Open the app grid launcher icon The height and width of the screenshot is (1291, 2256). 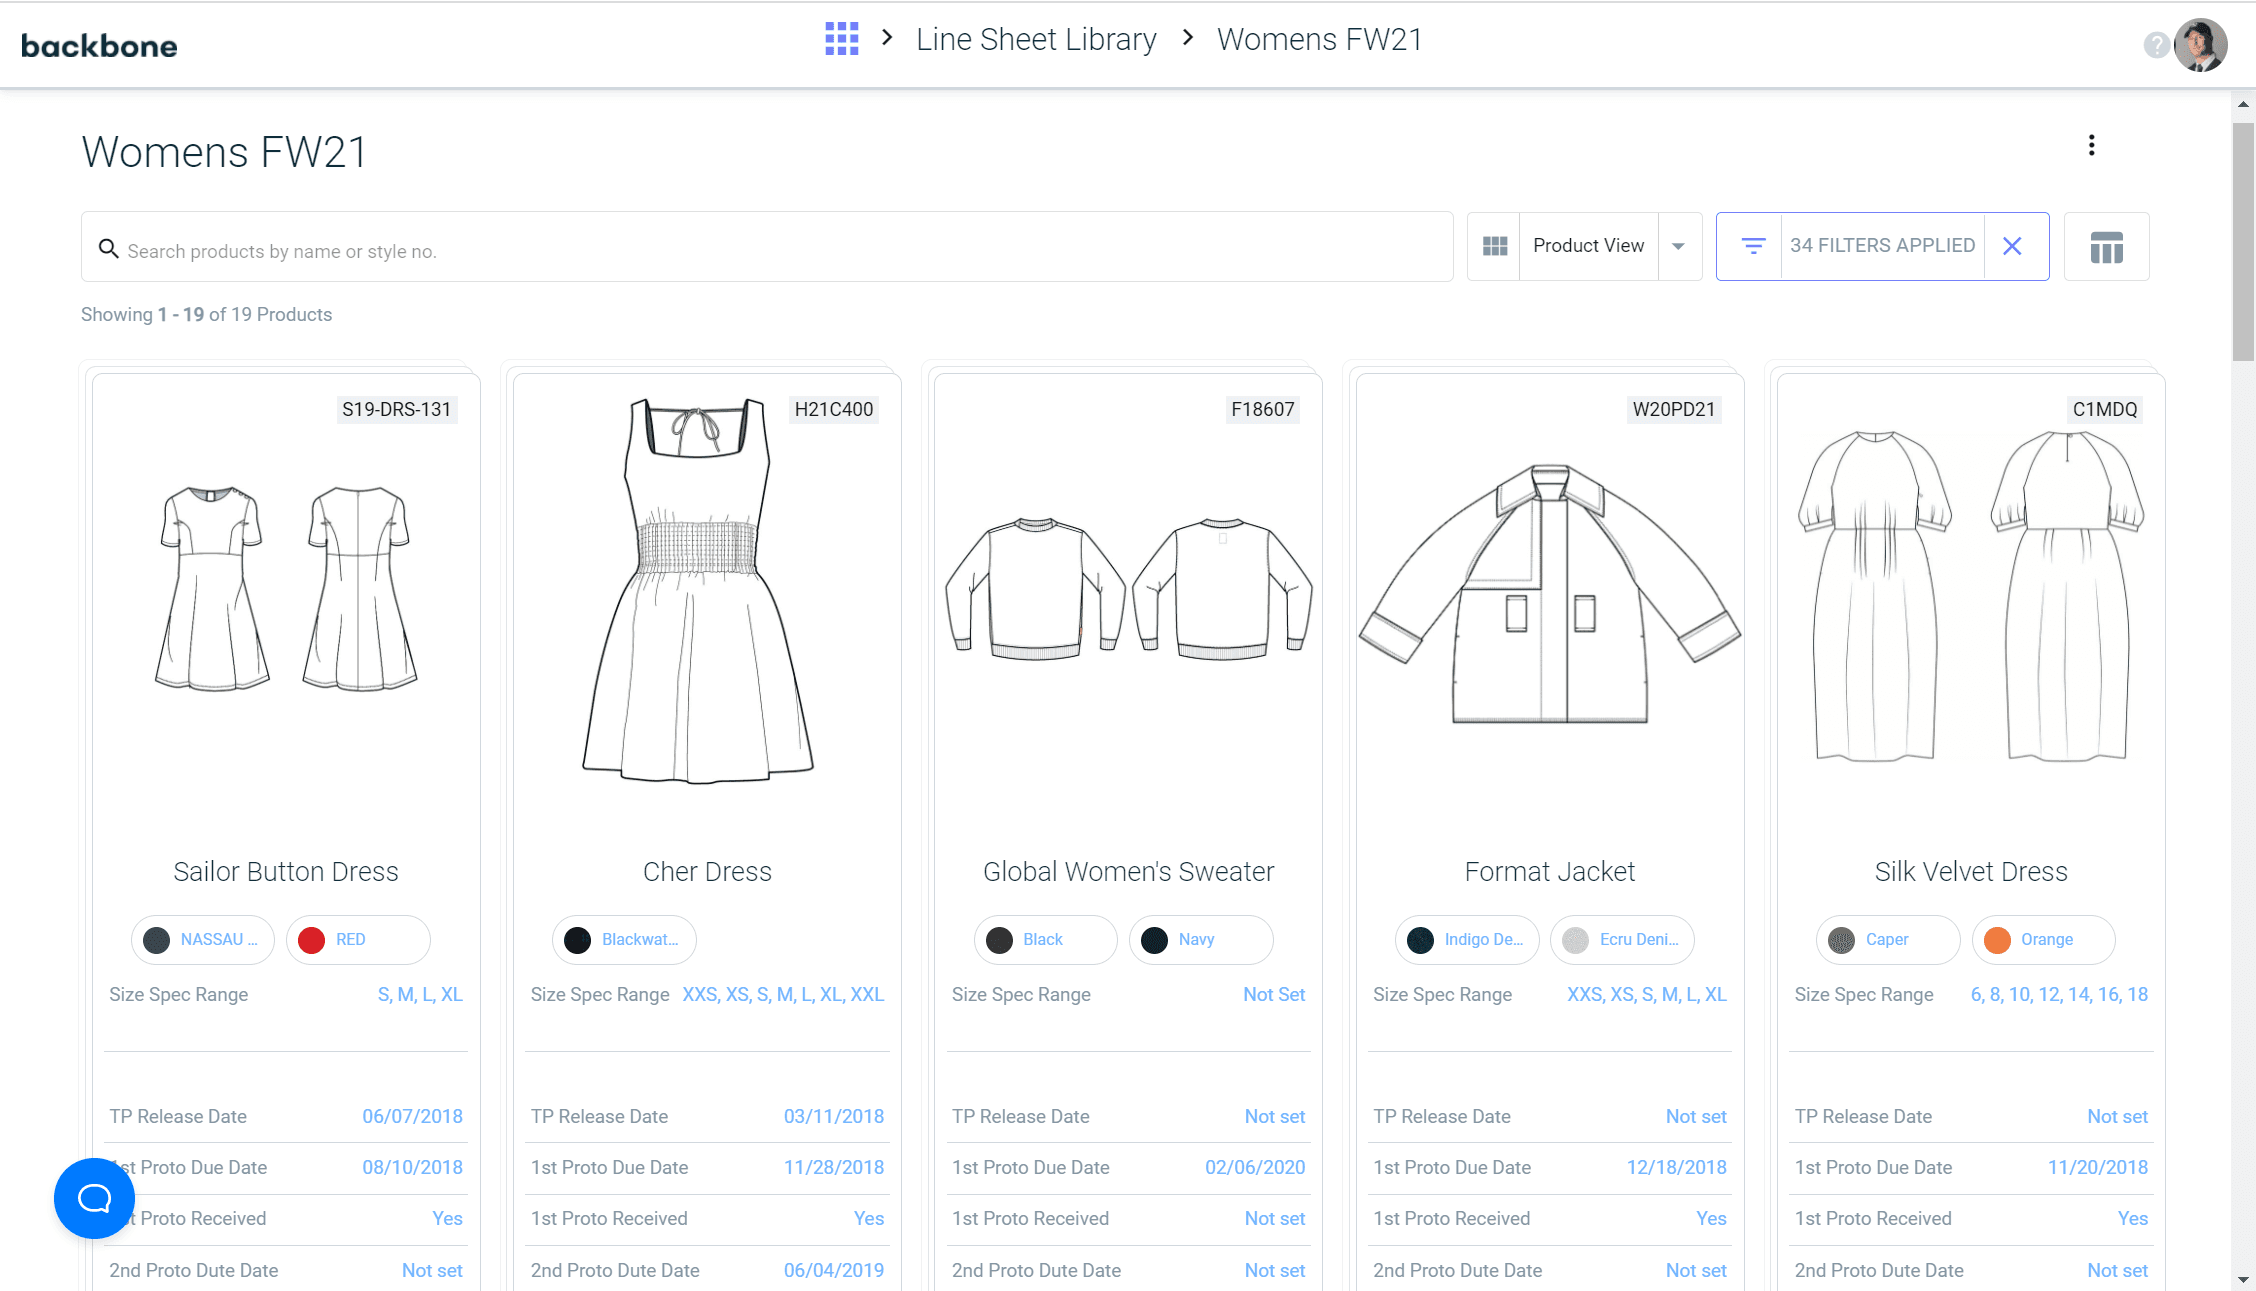tap(841, 39)
